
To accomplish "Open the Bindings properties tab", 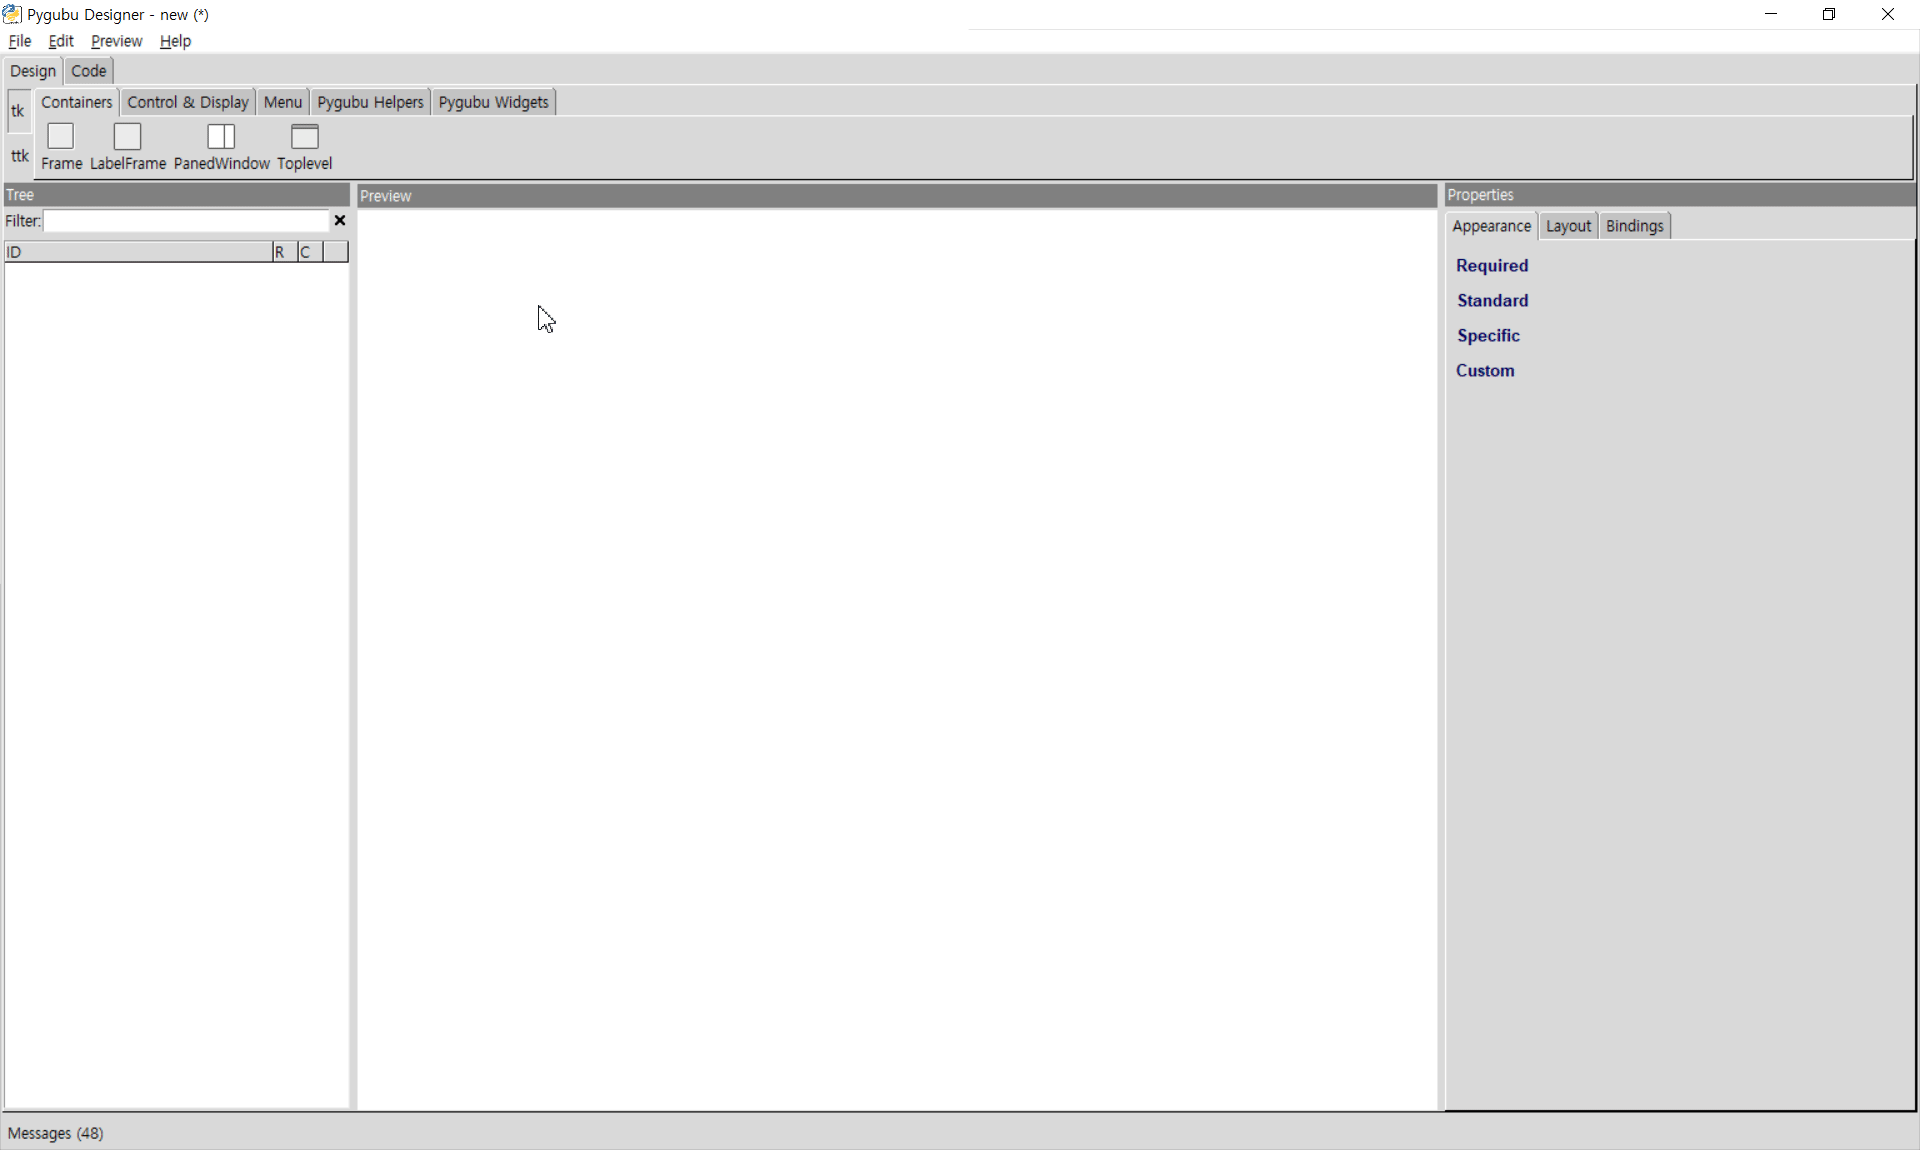I will coord(1634,226).
